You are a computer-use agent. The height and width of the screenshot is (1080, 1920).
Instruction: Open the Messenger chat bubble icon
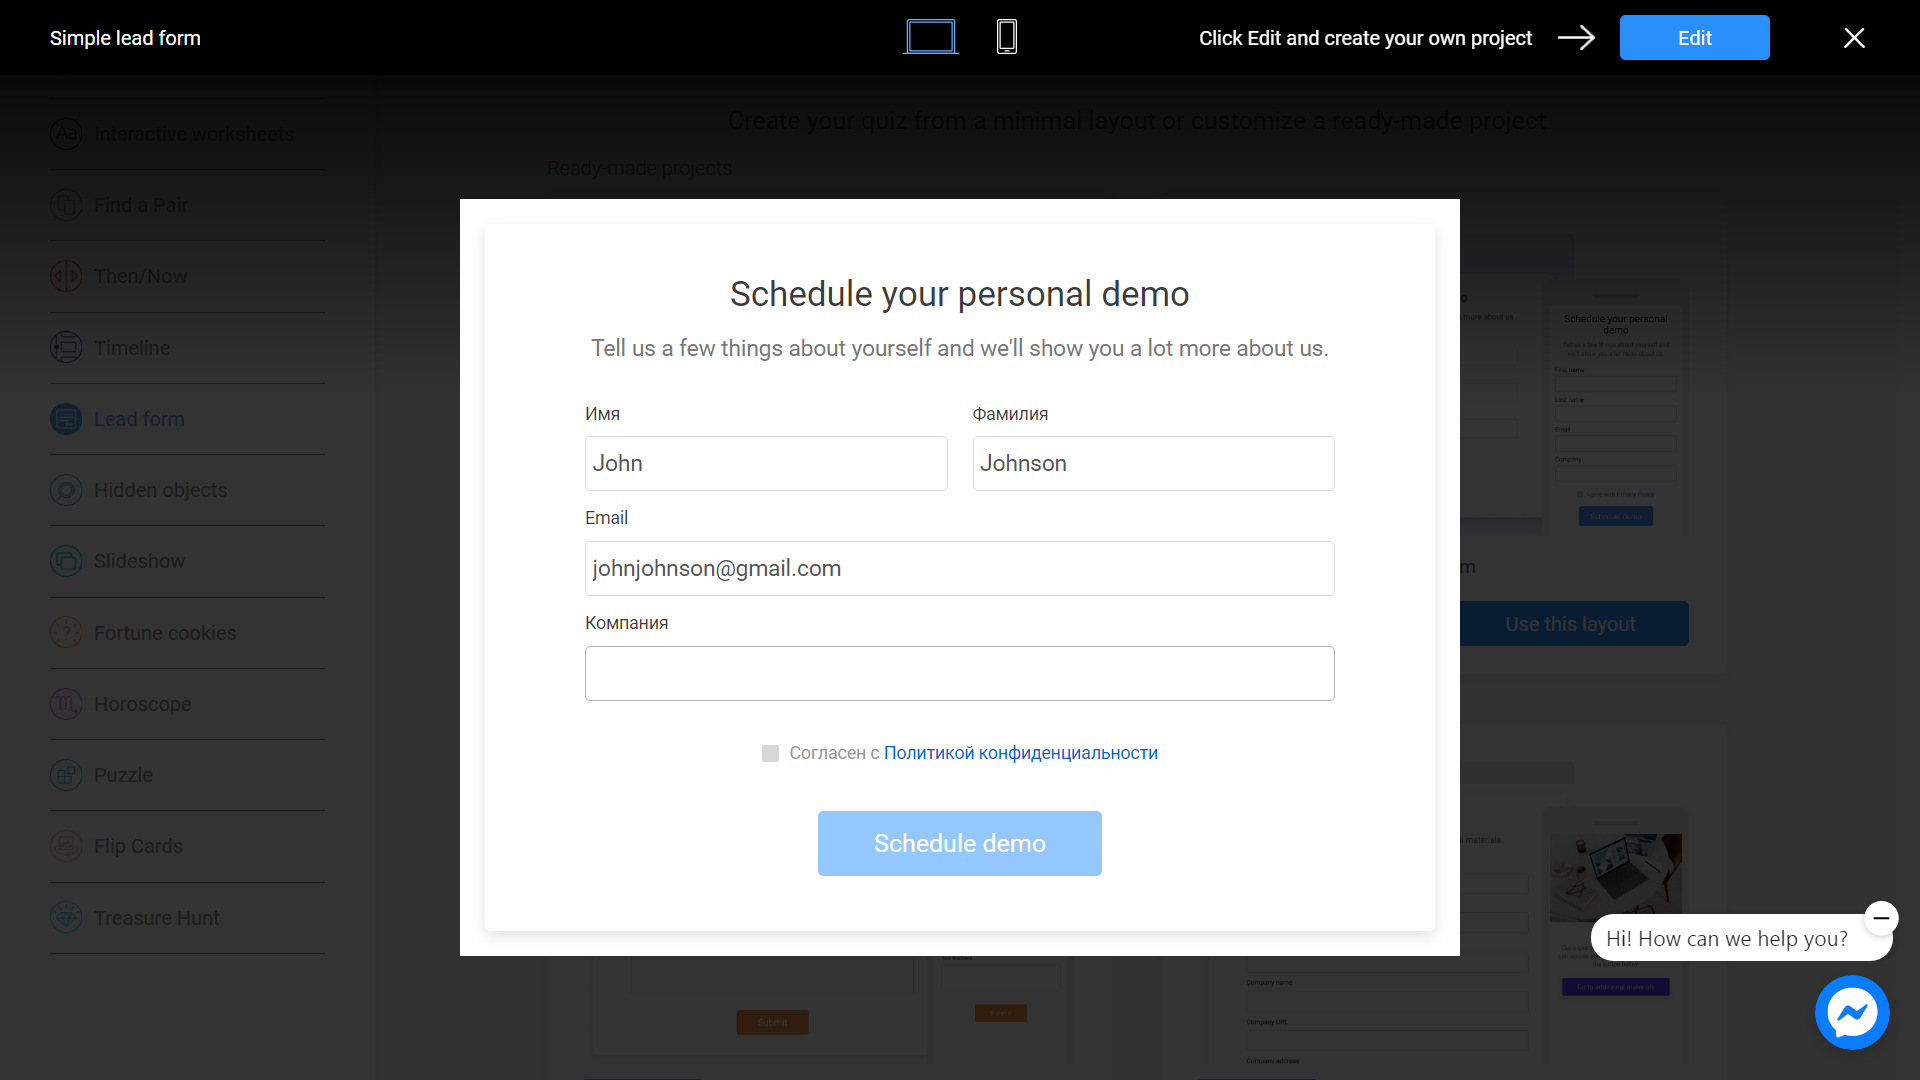tap(1852, 1012)
